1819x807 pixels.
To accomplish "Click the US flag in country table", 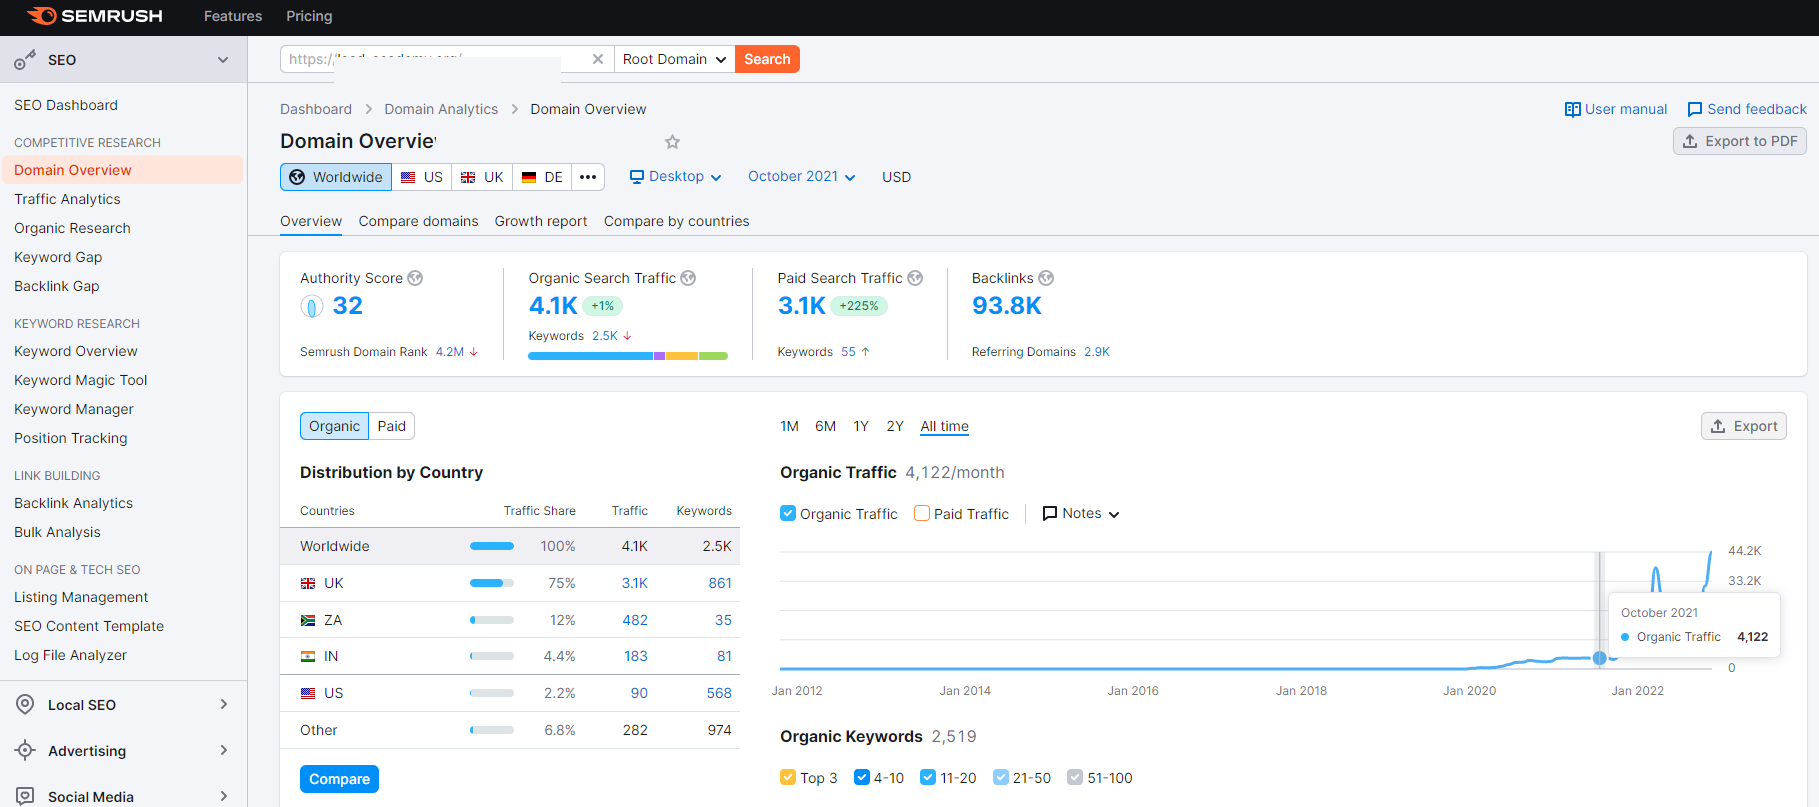I will pyautogui.click(x=308, y=693).
